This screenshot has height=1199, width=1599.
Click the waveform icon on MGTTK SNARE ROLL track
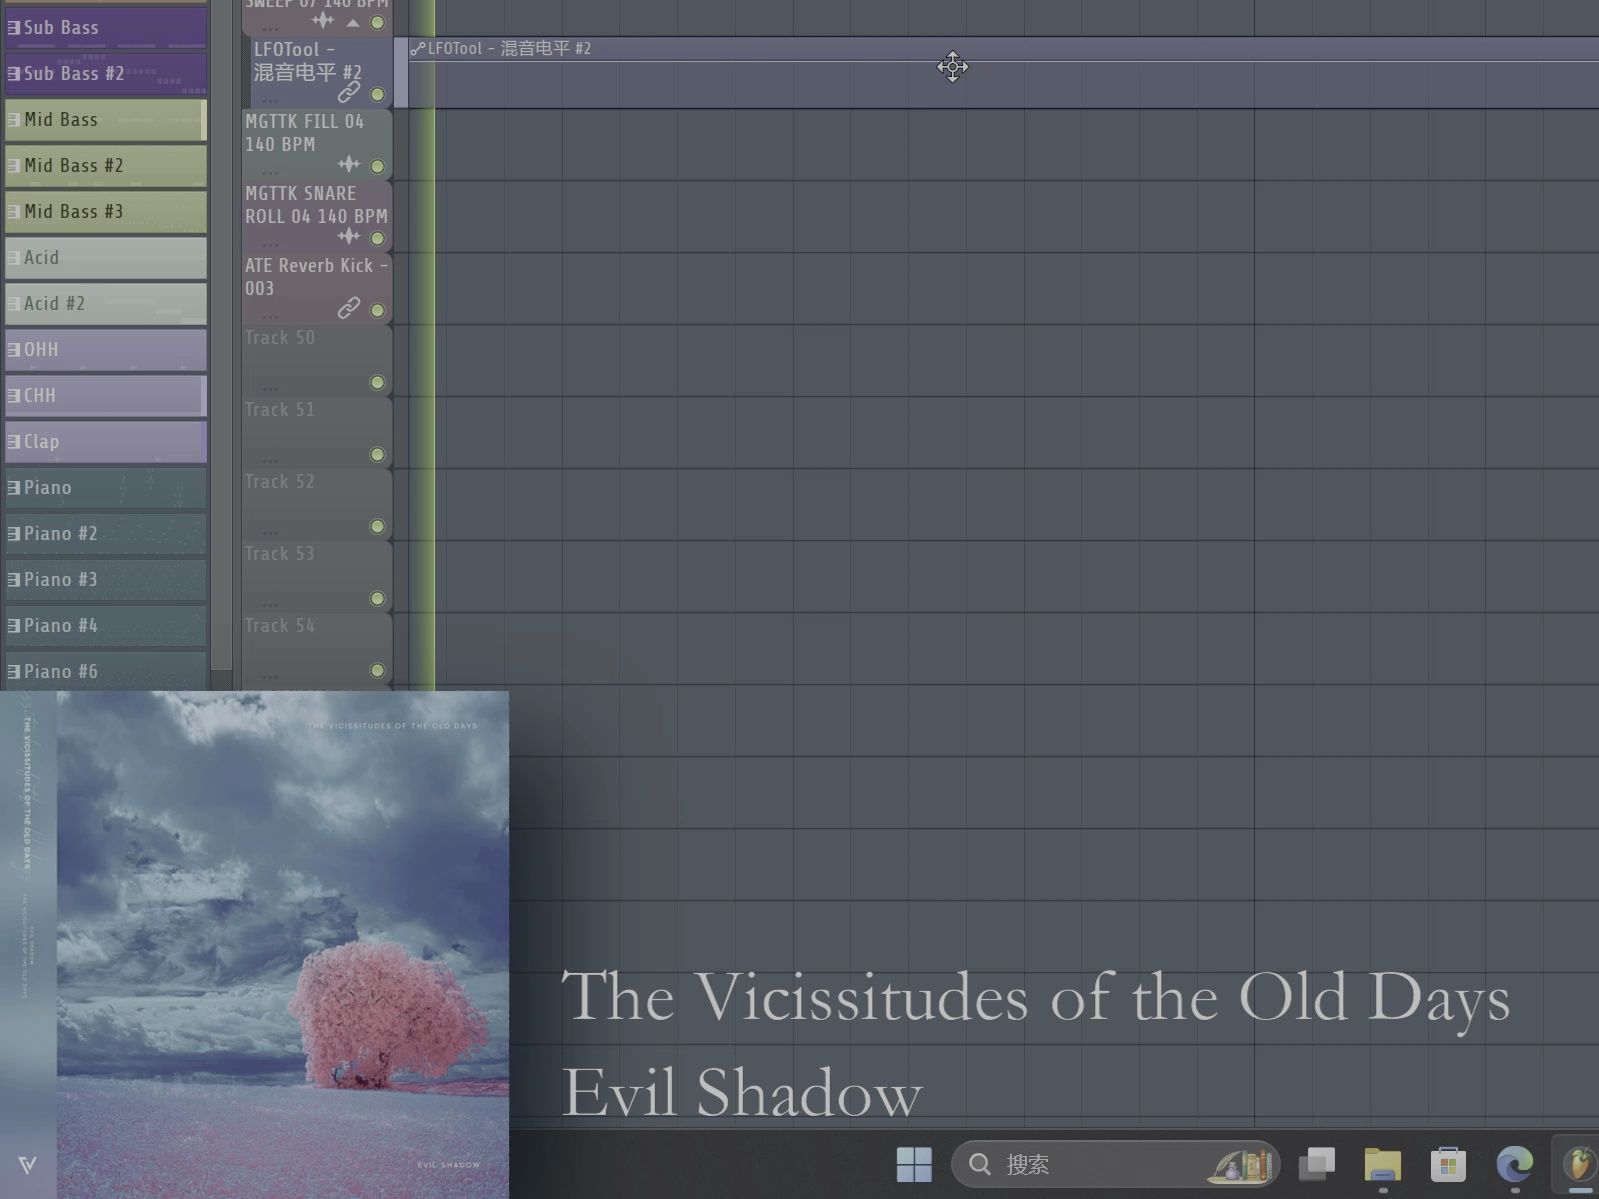tap(348, 236)
